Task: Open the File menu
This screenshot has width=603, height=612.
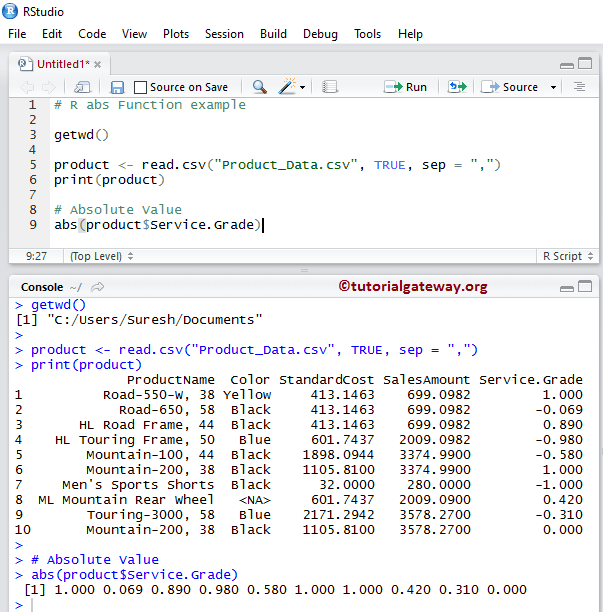Action: pyautogui.click(x=17, y=34)
